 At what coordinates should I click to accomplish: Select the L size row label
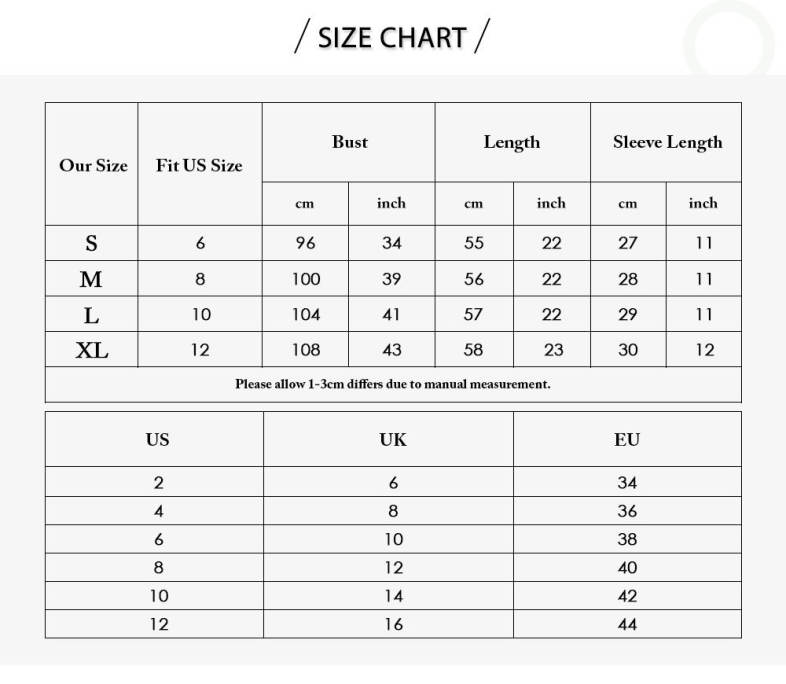pos(91,316)
